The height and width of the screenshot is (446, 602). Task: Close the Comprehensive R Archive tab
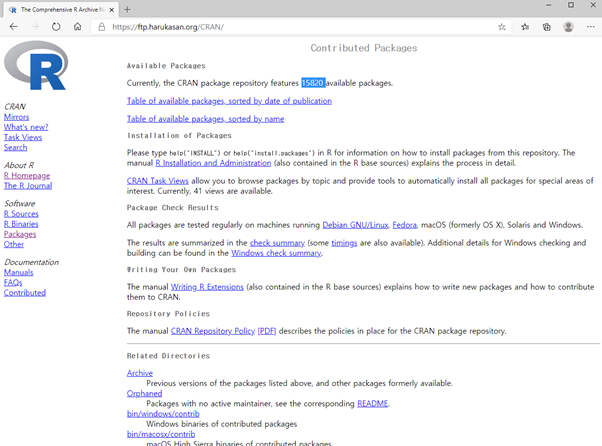pyautogui.click(x=112, y=10)
